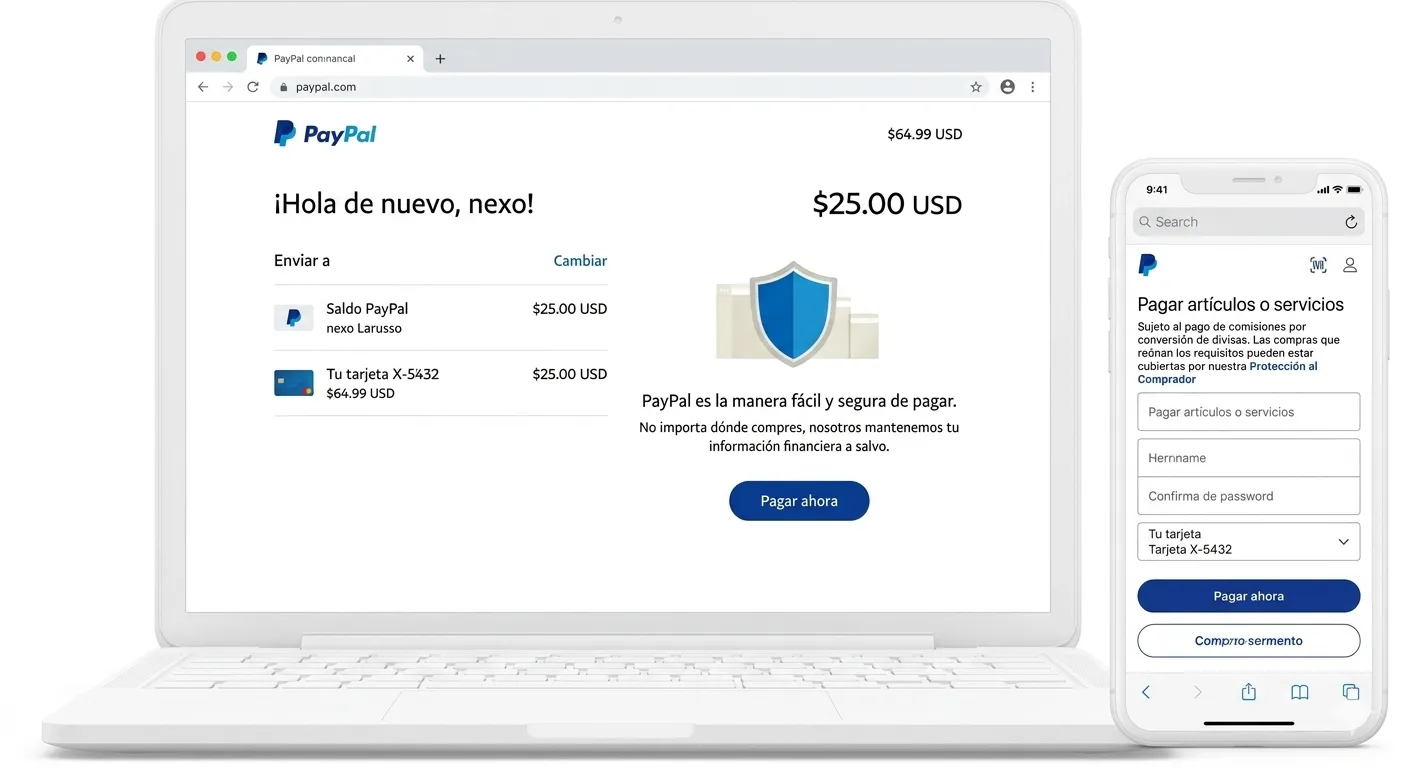The image size is (1408, 768).
Task: Select the PayPal browser tab
Action: 335,59
